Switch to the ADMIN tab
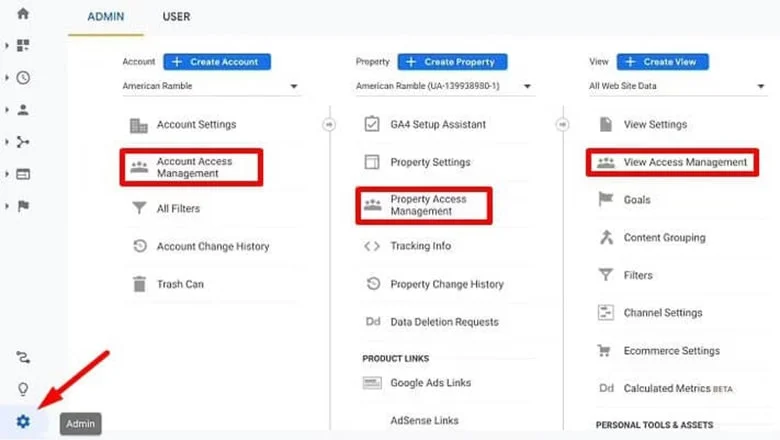 click(x=106, y=17)
